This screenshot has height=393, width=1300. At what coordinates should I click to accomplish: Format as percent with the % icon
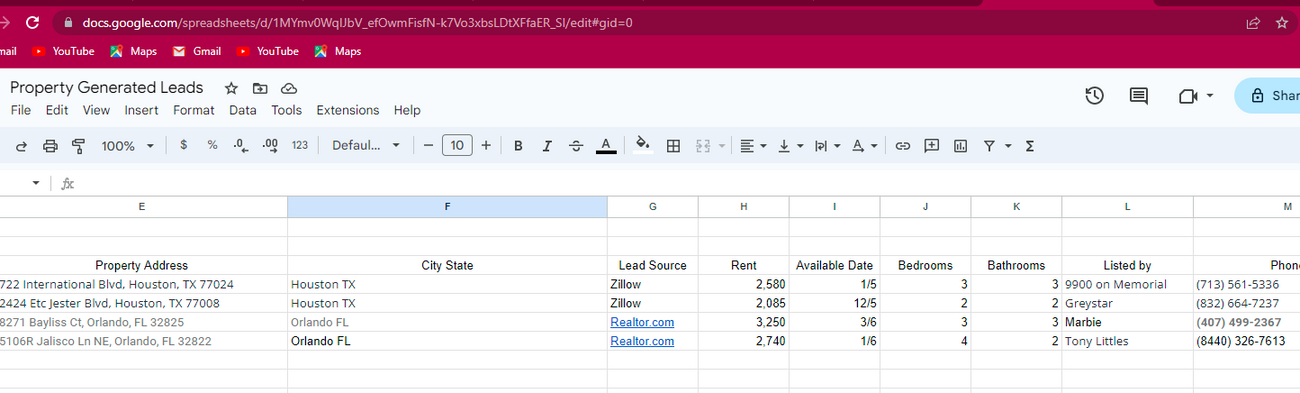pos(212,145)
